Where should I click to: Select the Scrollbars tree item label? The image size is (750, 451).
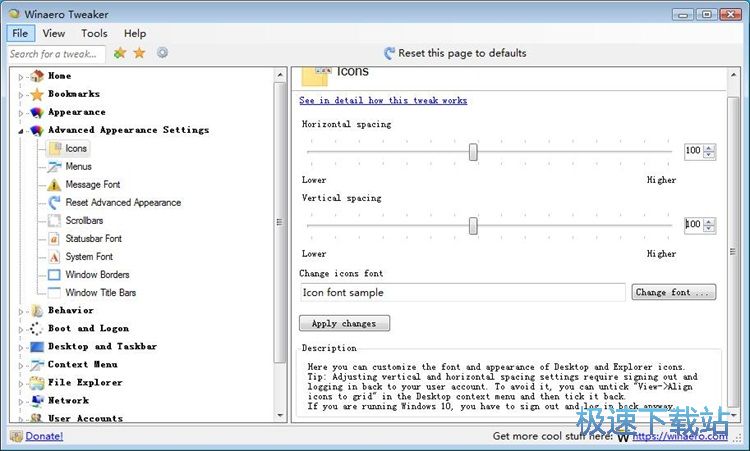click(x=84, y=220)
